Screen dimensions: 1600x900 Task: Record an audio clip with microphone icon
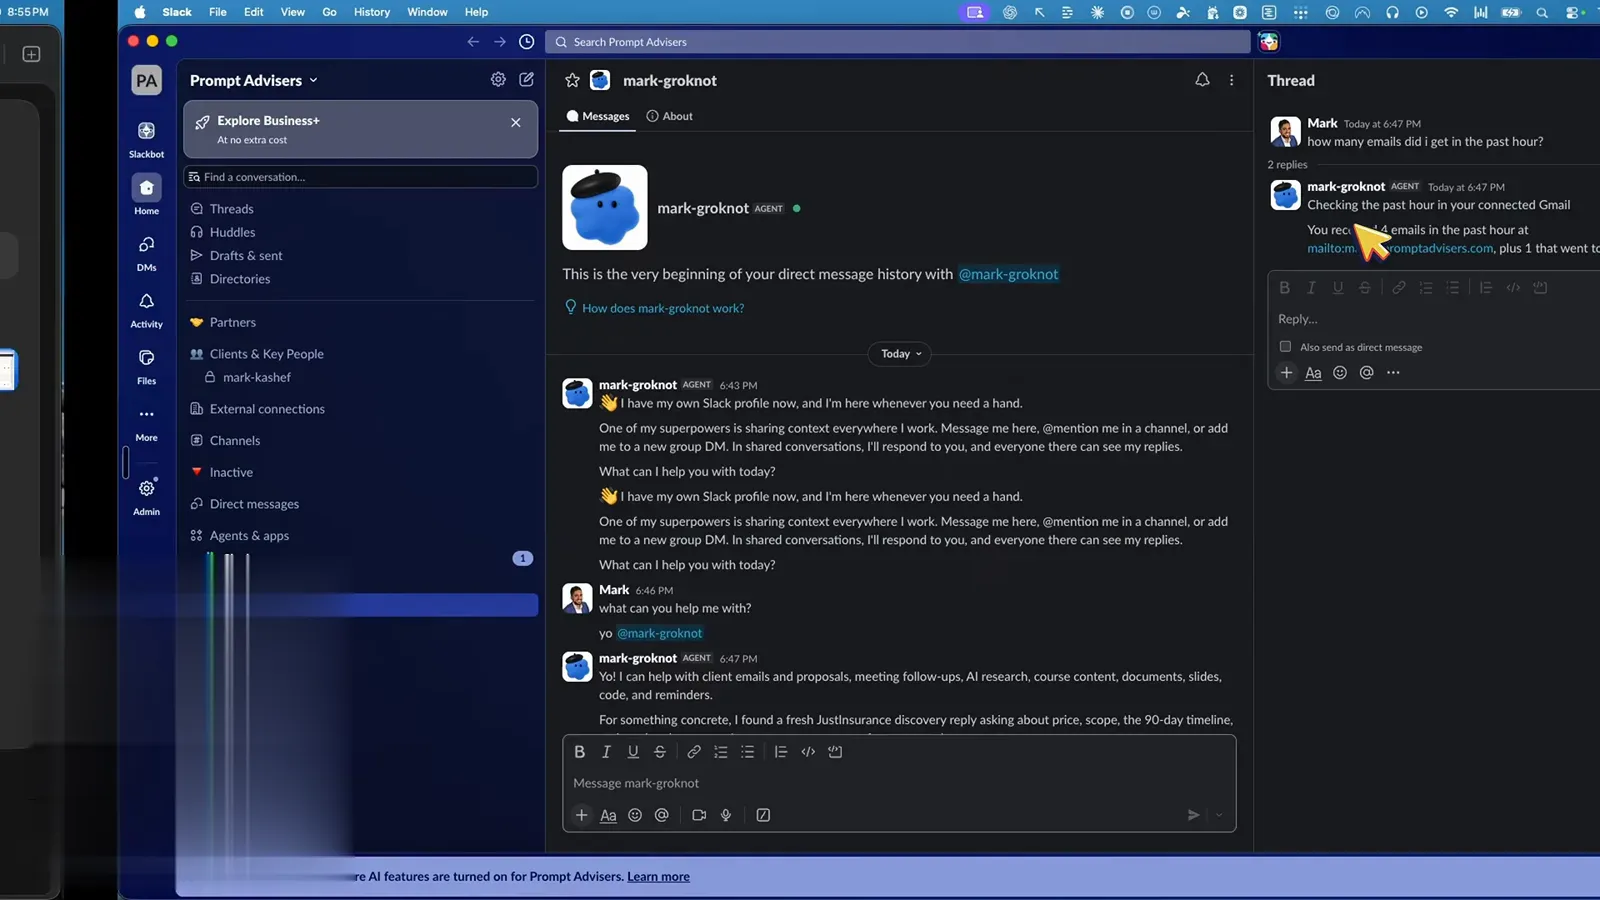[x=726, y=815]
